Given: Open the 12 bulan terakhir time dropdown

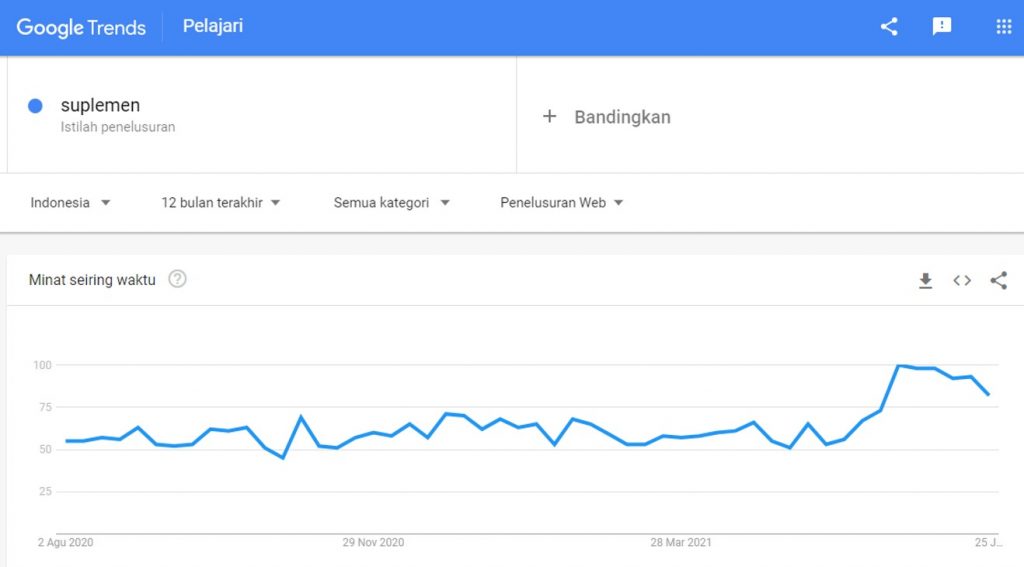Looking at the screenshot, I should click(221, 203).
